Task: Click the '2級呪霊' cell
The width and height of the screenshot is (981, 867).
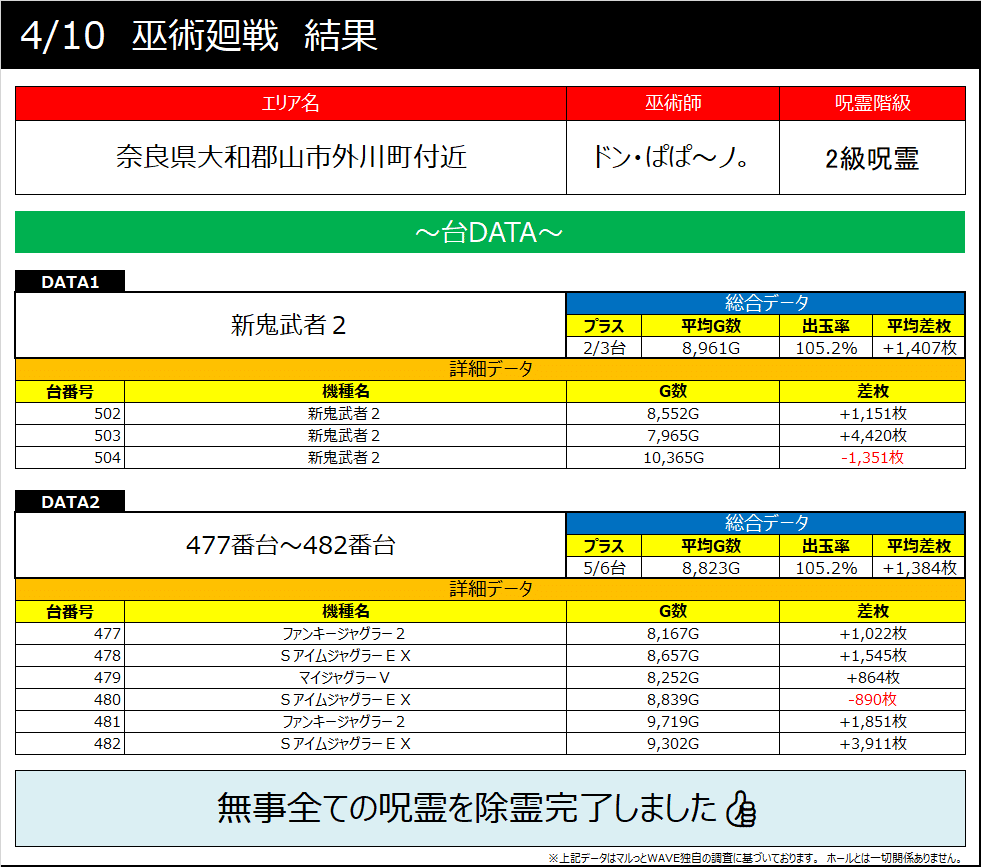Action: [872, 158]
